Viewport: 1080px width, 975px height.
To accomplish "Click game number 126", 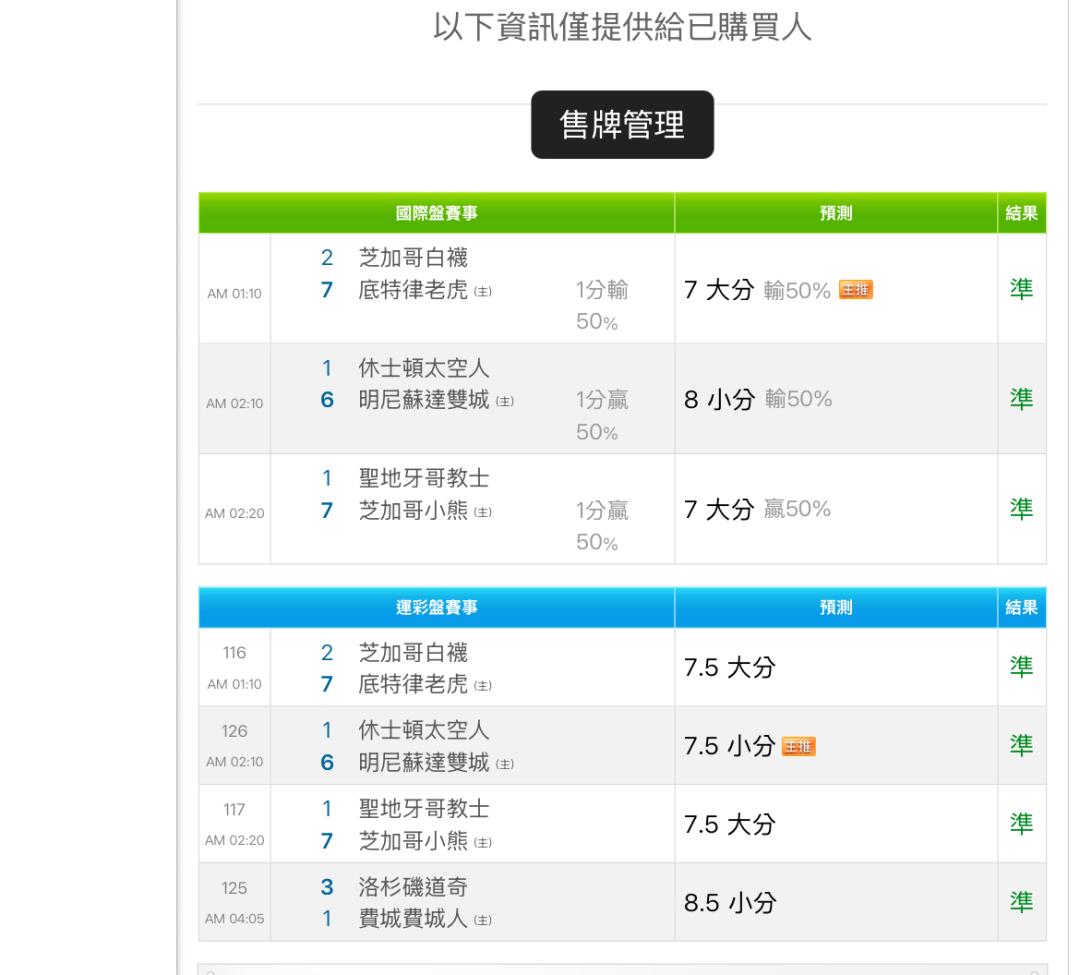I will [234, 731].
